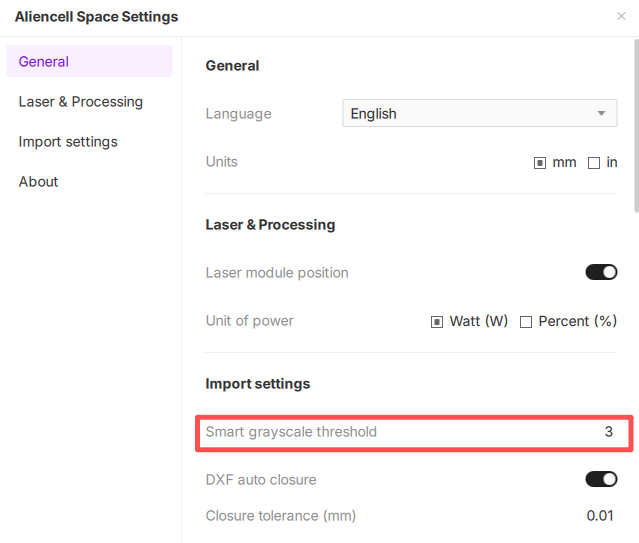Select General in the left sidebar
This screenshot has height=543, width=639.
click(44, 62)
